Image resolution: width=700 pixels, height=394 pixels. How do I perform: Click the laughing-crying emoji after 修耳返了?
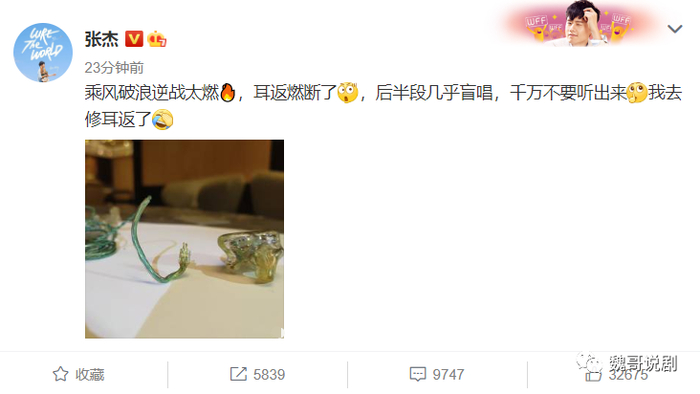162,120
